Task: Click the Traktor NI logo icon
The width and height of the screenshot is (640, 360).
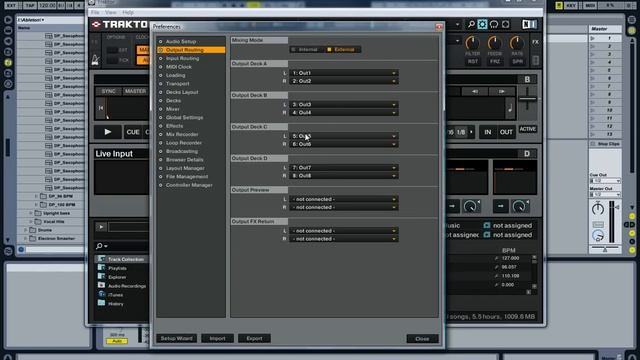Action: coord(529,24)
